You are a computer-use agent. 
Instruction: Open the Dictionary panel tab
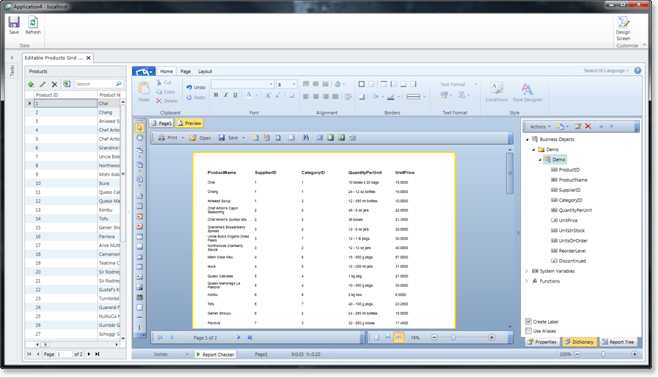pos(579,342)
